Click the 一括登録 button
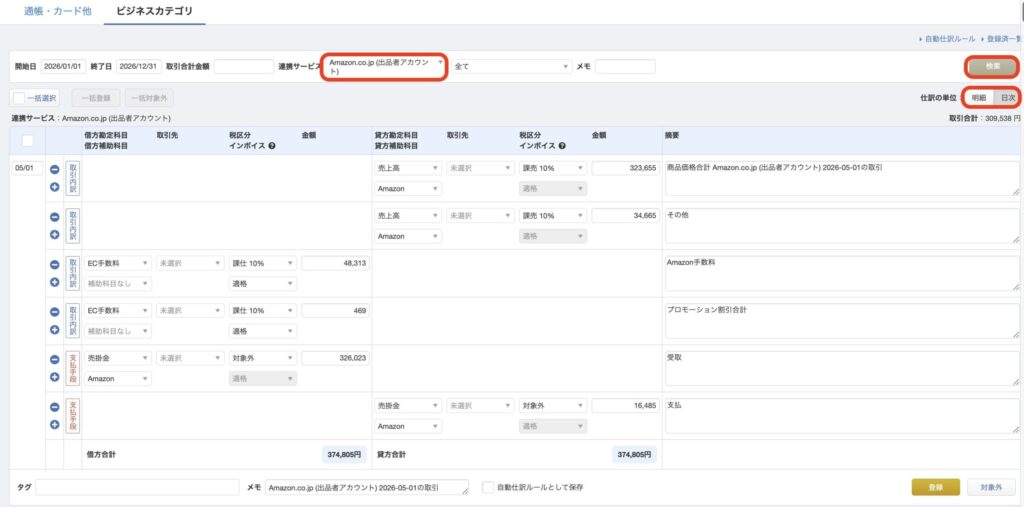The width and height of the screenshot is (1024, 507). coord(96,98)
